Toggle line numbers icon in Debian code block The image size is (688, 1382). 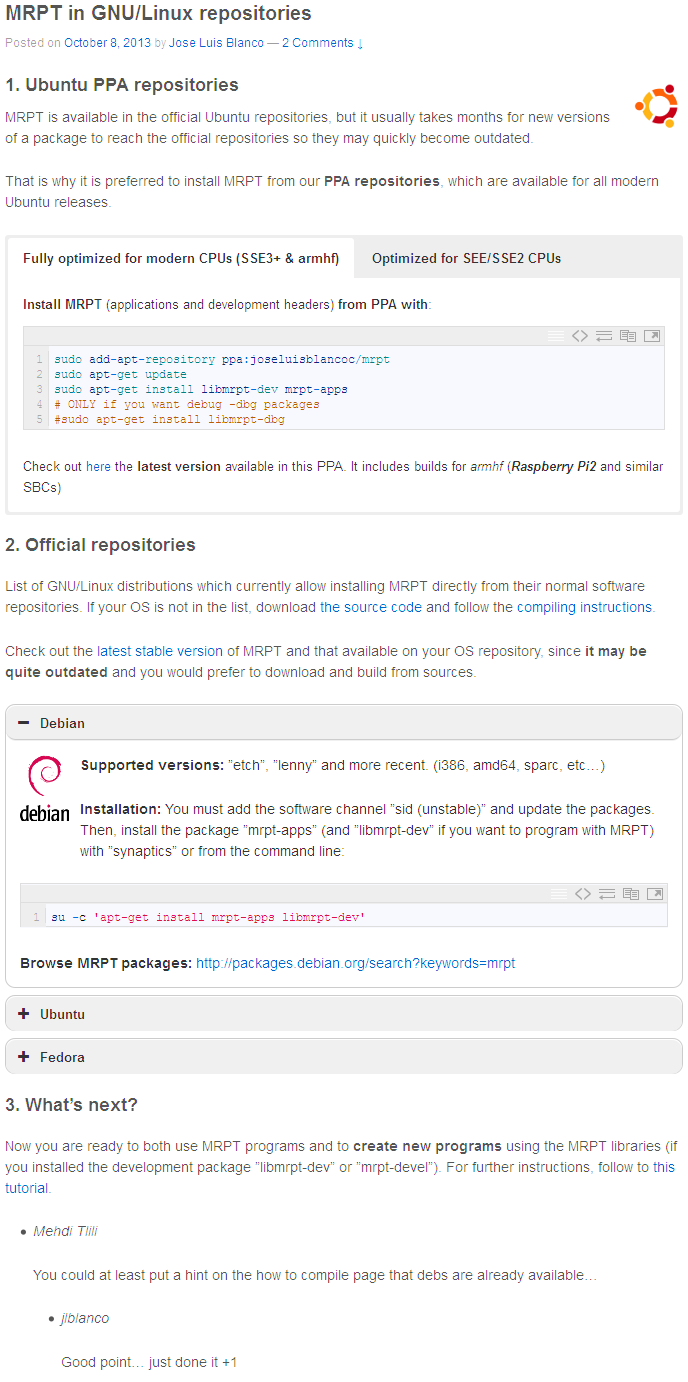click(559, 894)
